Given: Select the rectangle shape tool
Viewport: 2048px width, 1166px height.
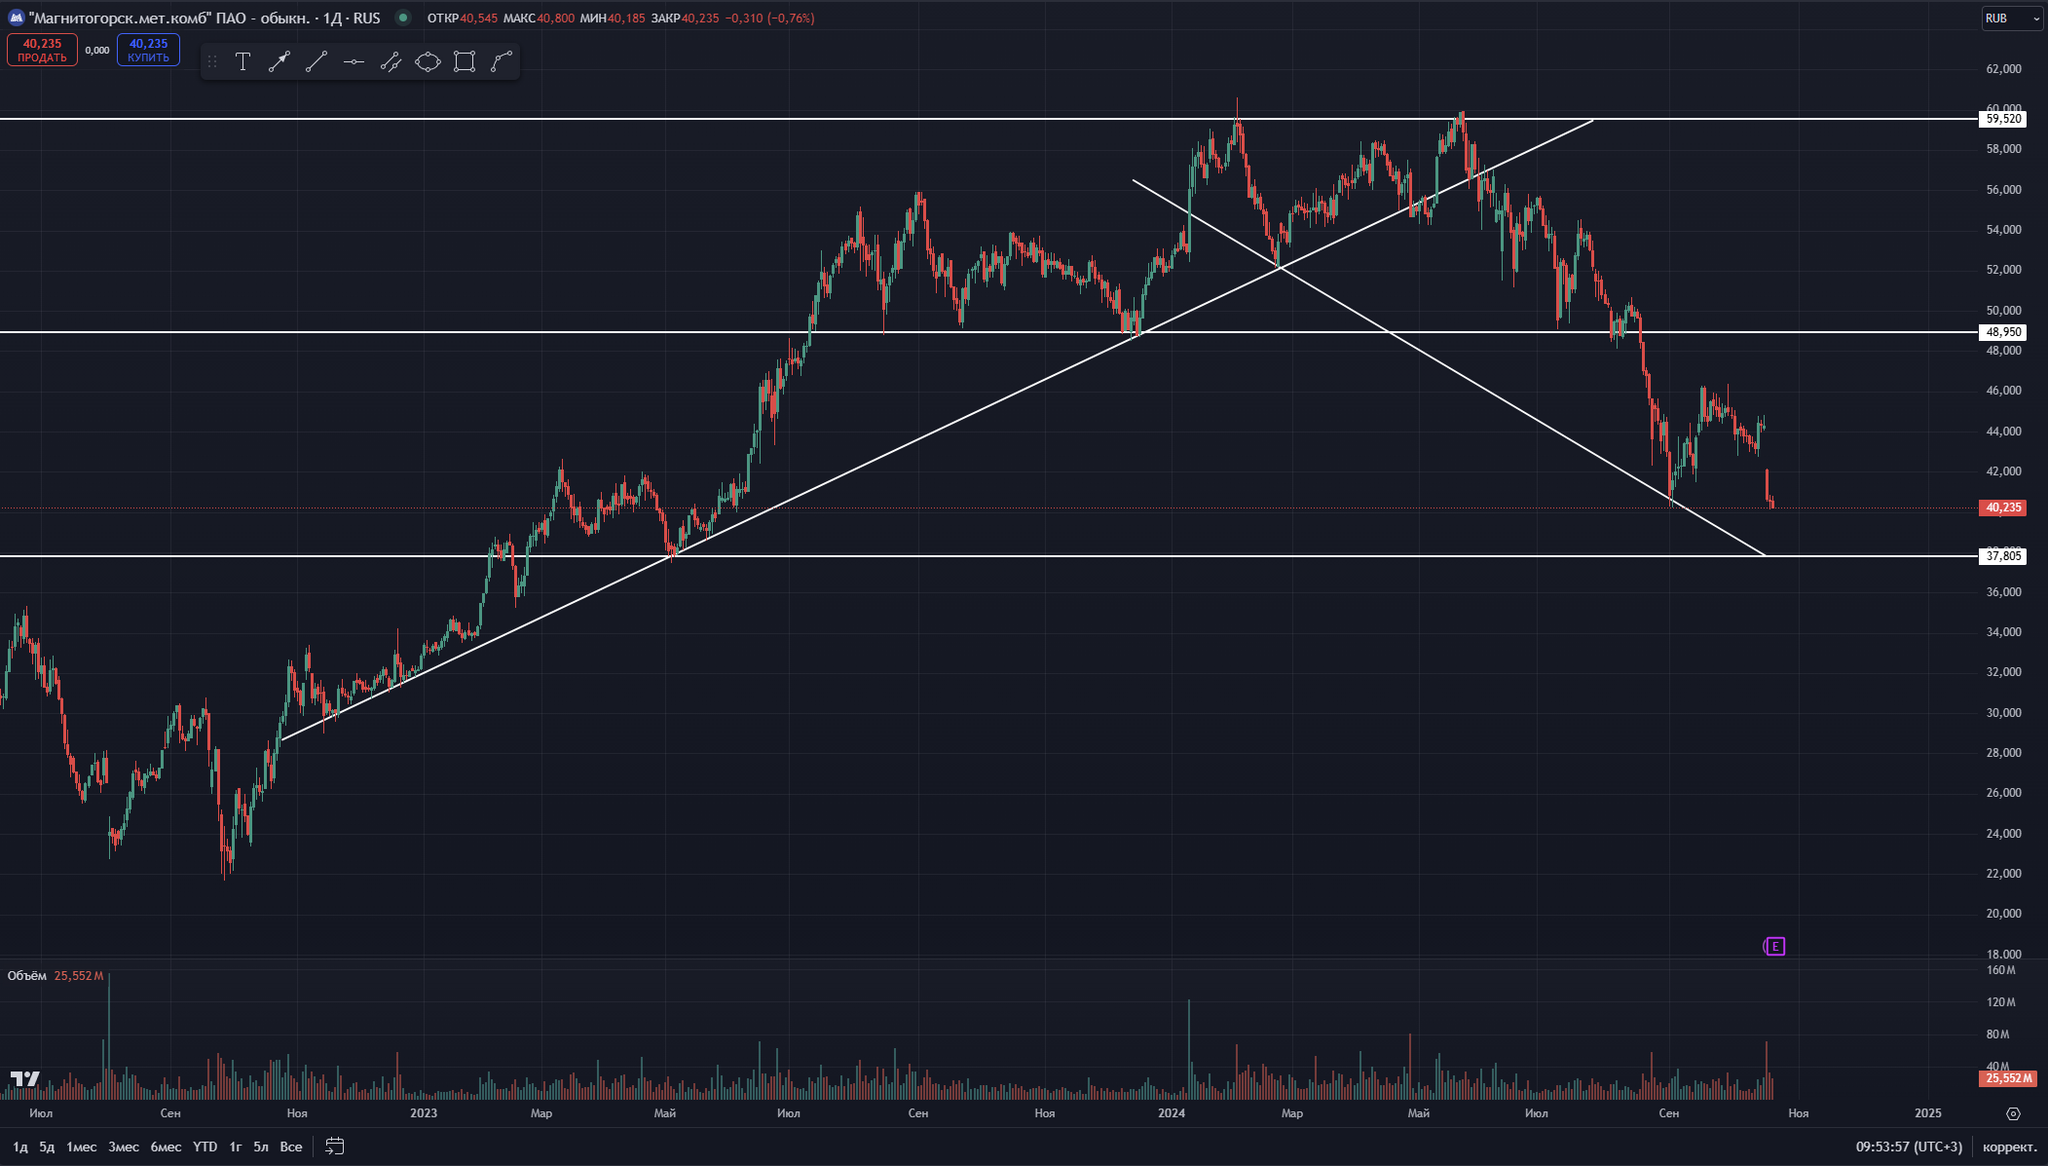Looking at the screenshot, I should pyautogui.click(x=464, y=62).
